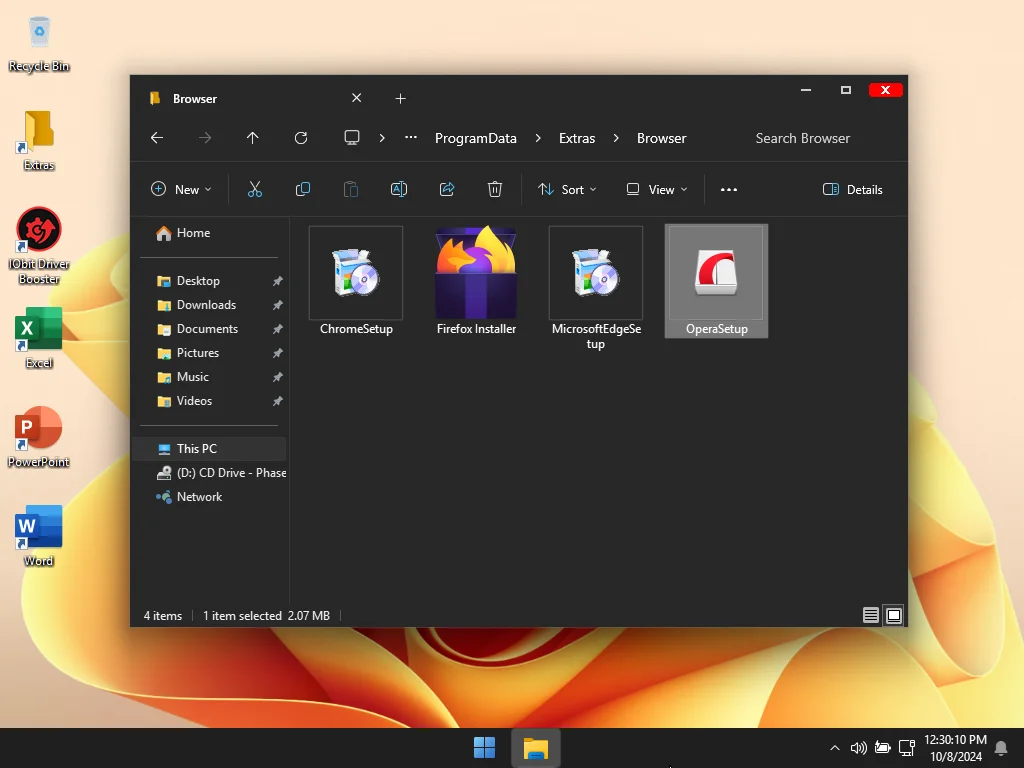Expand chevron after ProgramData breadcrumb
This screenshot has height=768, width=1024.
tap(538, 138)
